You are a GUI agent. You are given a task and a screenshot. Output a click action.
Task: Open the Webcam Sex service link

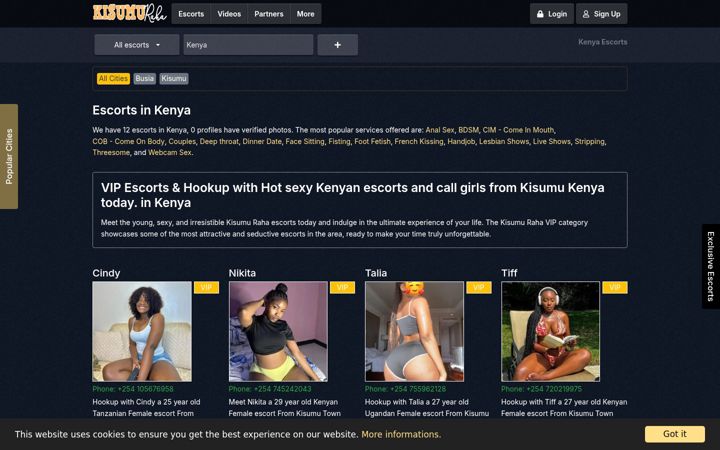169,152
